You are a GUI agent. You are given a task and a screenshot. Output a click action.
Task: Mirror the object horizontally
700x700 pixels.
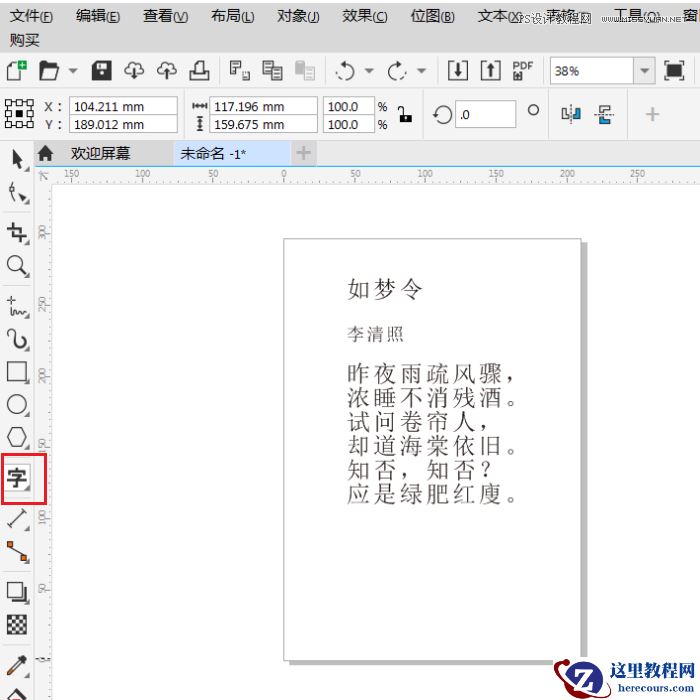tap(571, 114)
